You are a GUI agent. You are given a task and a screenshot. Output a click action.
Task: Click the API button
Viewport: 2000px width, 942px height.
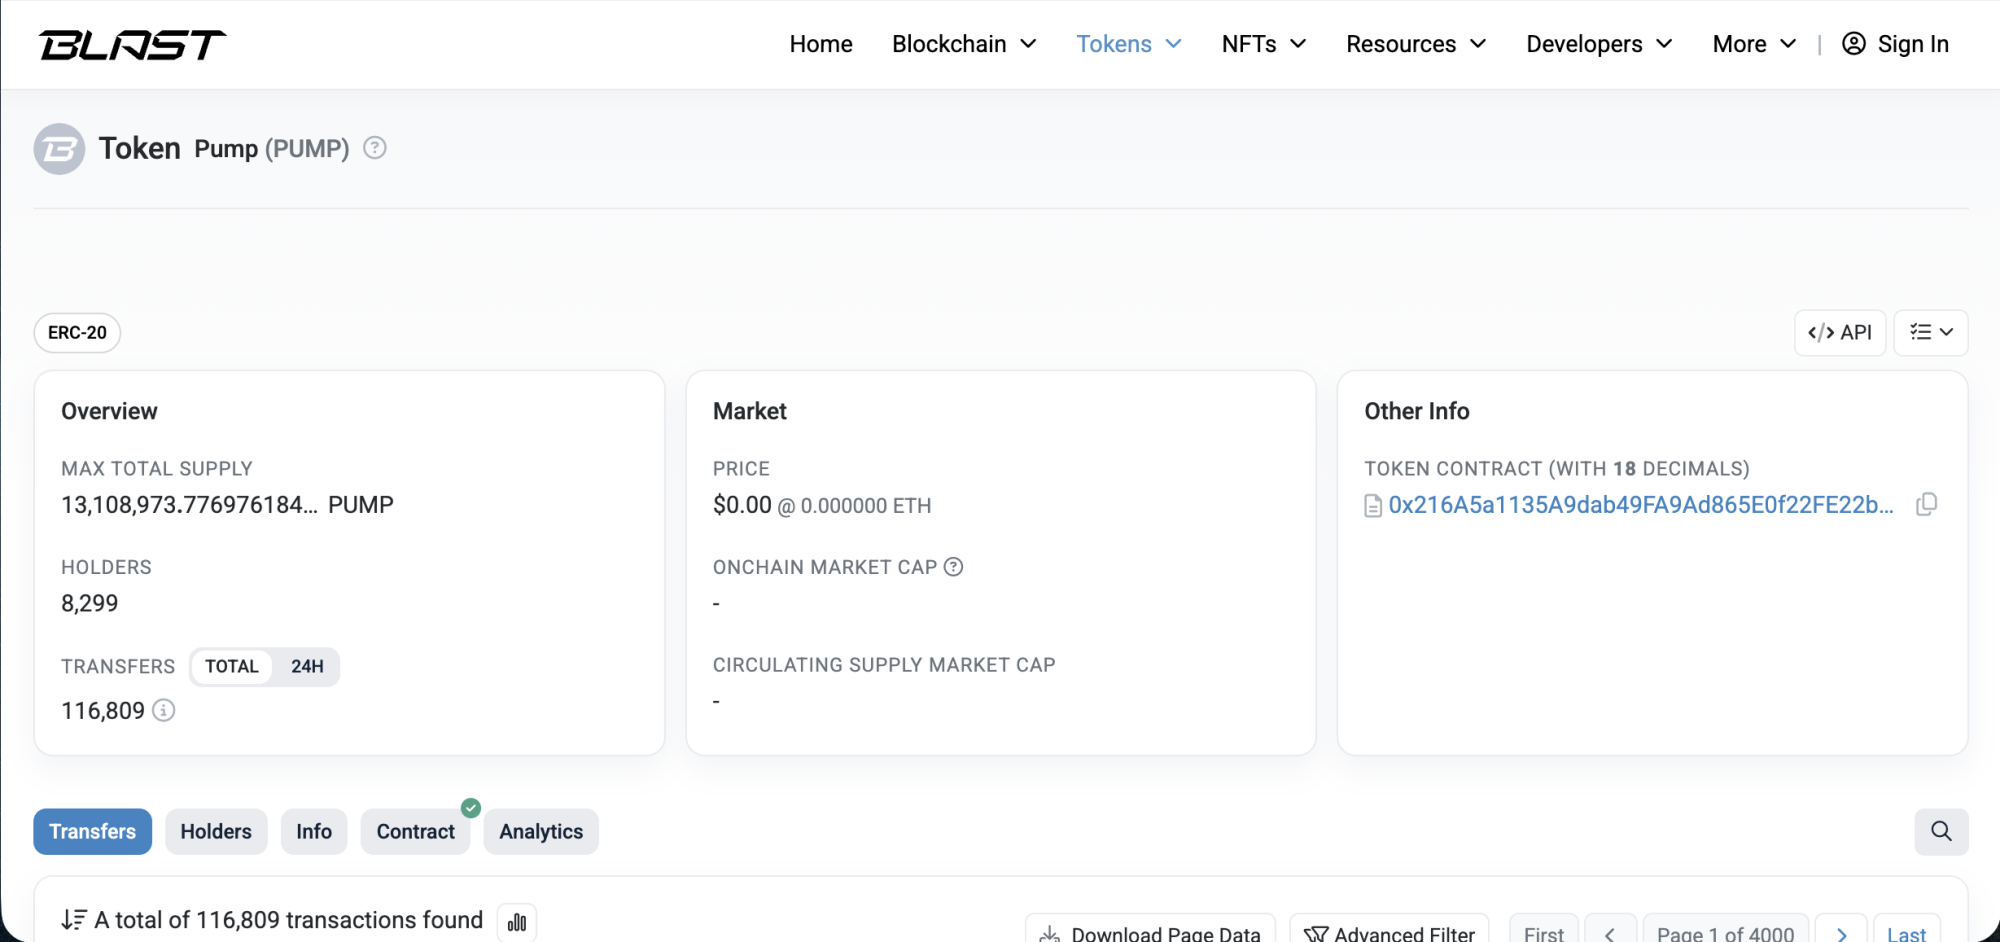click(x=1839, y=333)
